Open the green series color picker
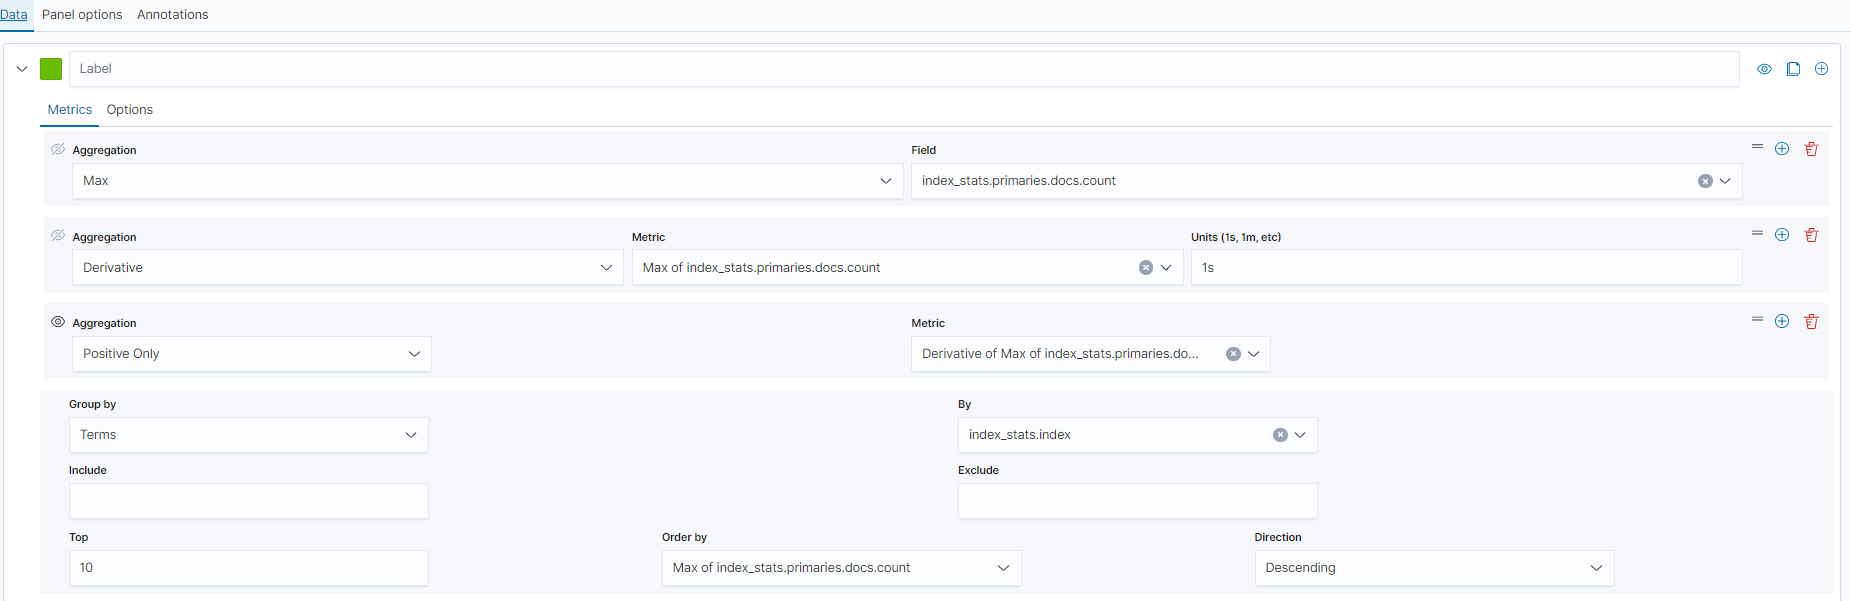Screen dimensions: 1851x601 point(51,69)
